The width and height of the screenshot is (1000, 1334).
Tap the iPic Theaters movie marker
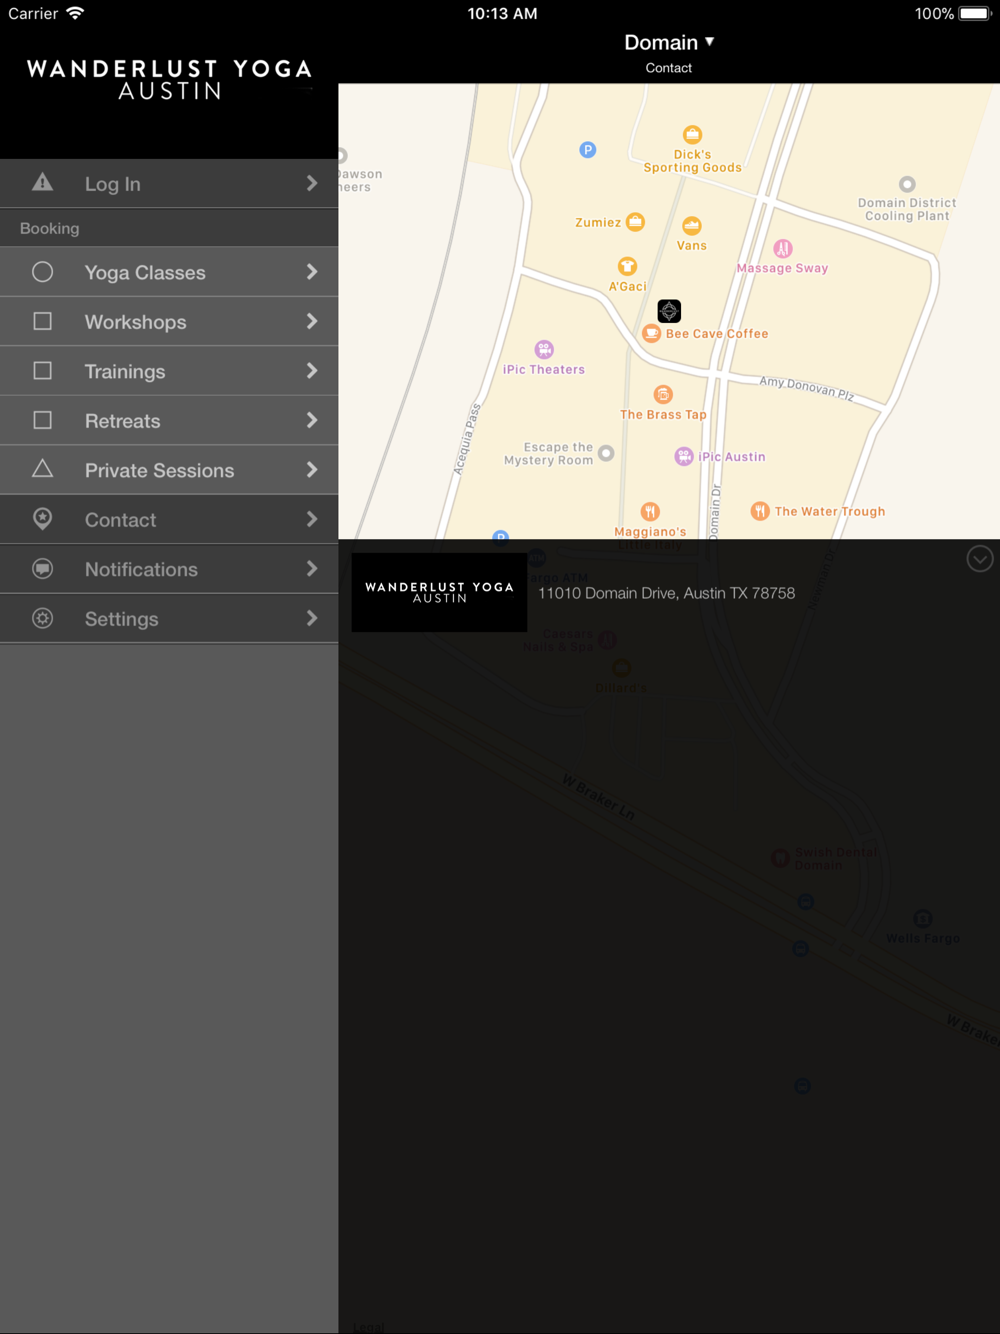pyautogui.click(x=544, y=349)
